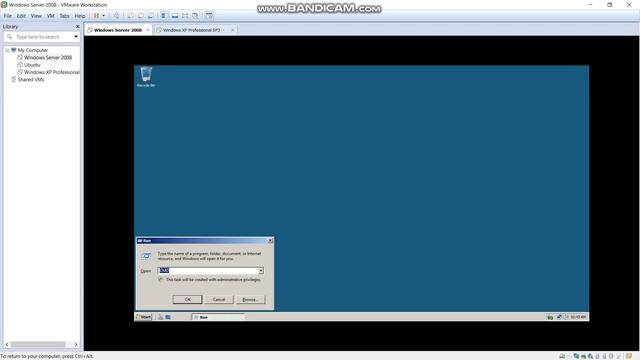Toggle the thumbnail bar view icon
Screen dimensions: 640x360
pyautogui.click(x=175, y=16)
